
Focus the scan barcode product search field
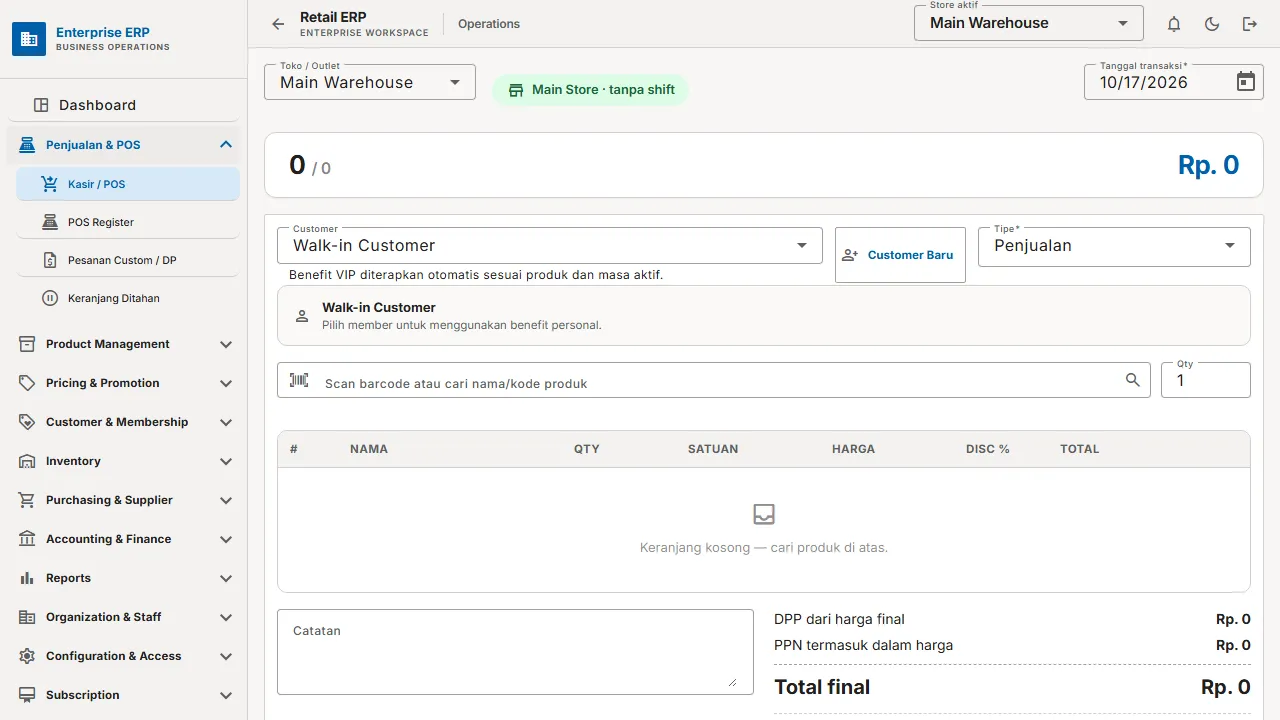(x=714, y=380)
